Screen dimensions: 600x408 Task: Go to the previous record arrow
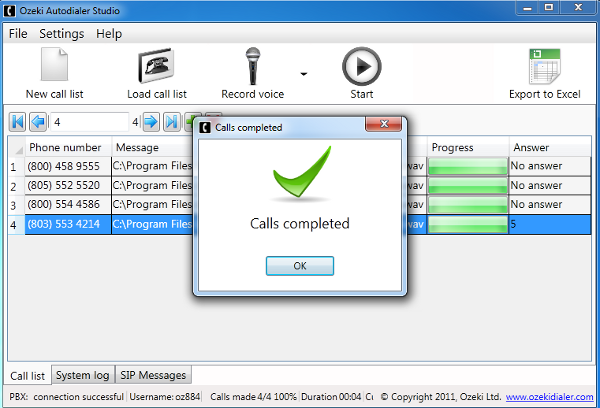pyautogui.click(x=38, y=122)
